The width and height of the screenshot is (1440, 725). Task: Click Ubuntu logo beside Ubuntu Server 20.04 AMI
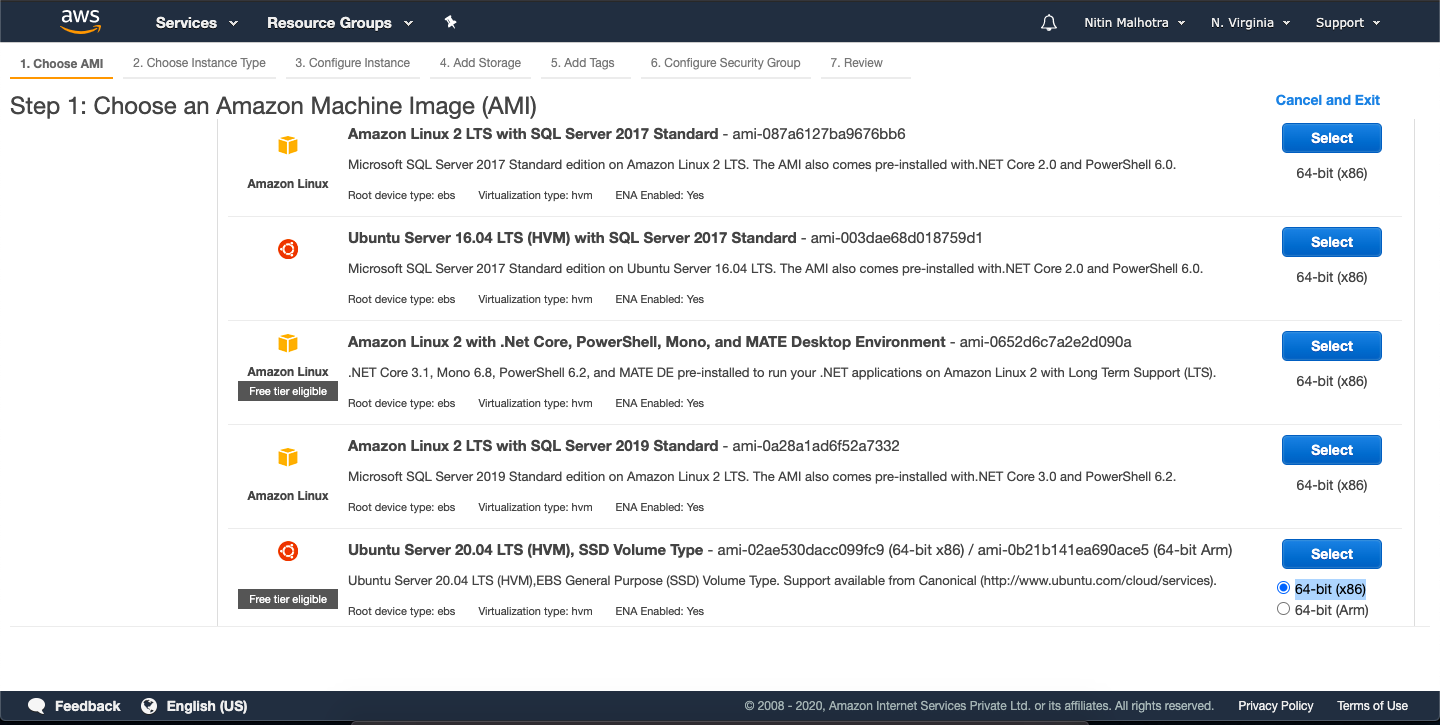tap(288, 551)
